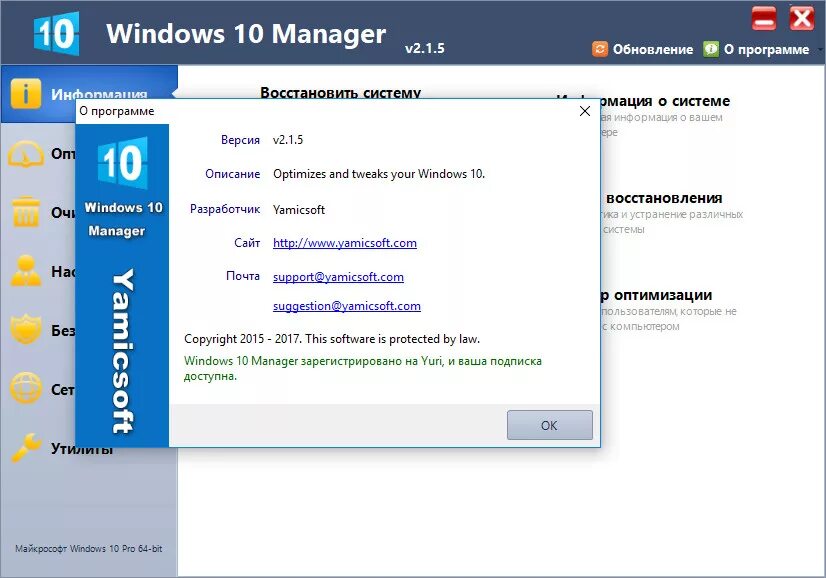Viewport: 826px width, 578px height.
Task: Close the Windows 10 Manager main window
Action: 801,19
